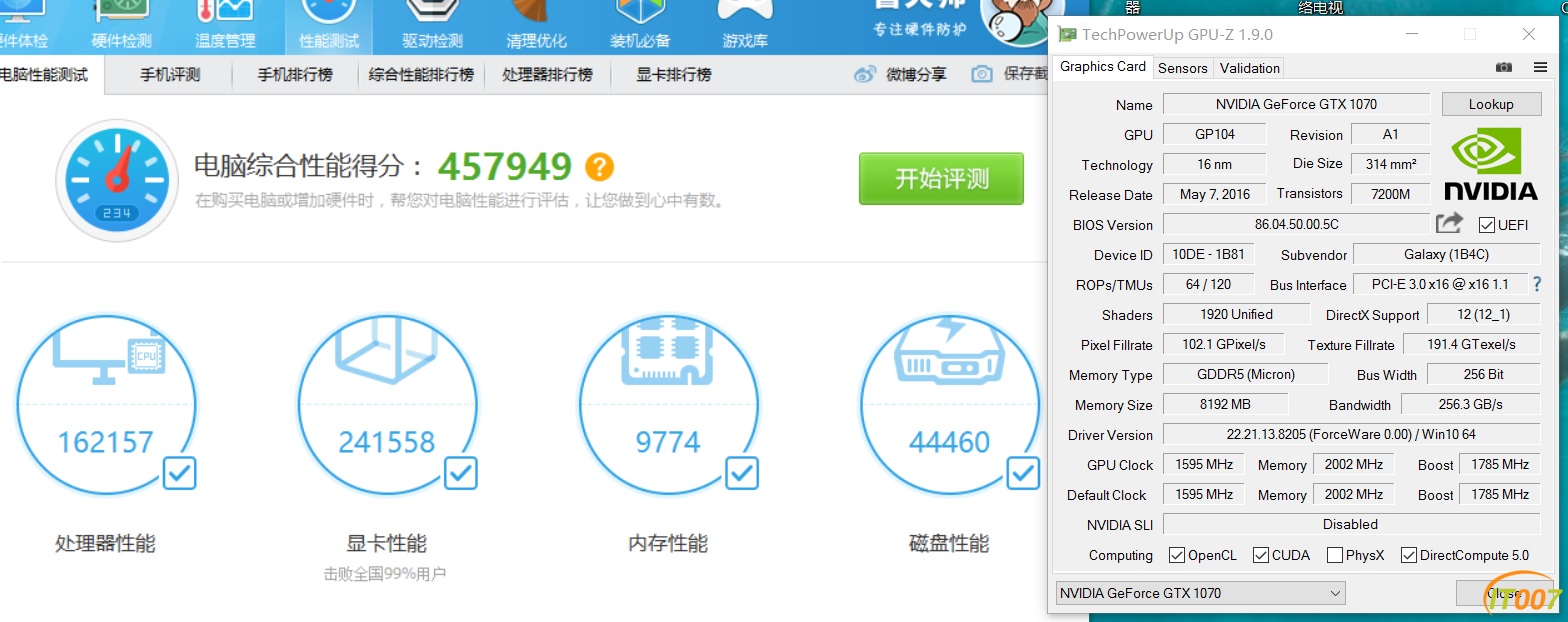Click the 击败全国99%用户 text
This screenshot has width=1568, height=622.
(385, 574)
